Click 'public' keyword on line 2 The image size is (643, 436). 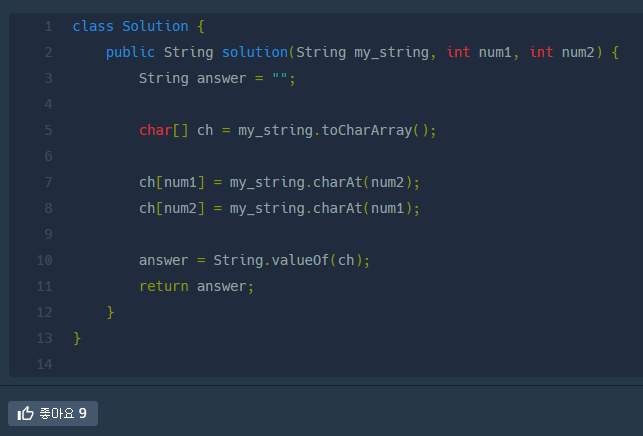(130, 52)
